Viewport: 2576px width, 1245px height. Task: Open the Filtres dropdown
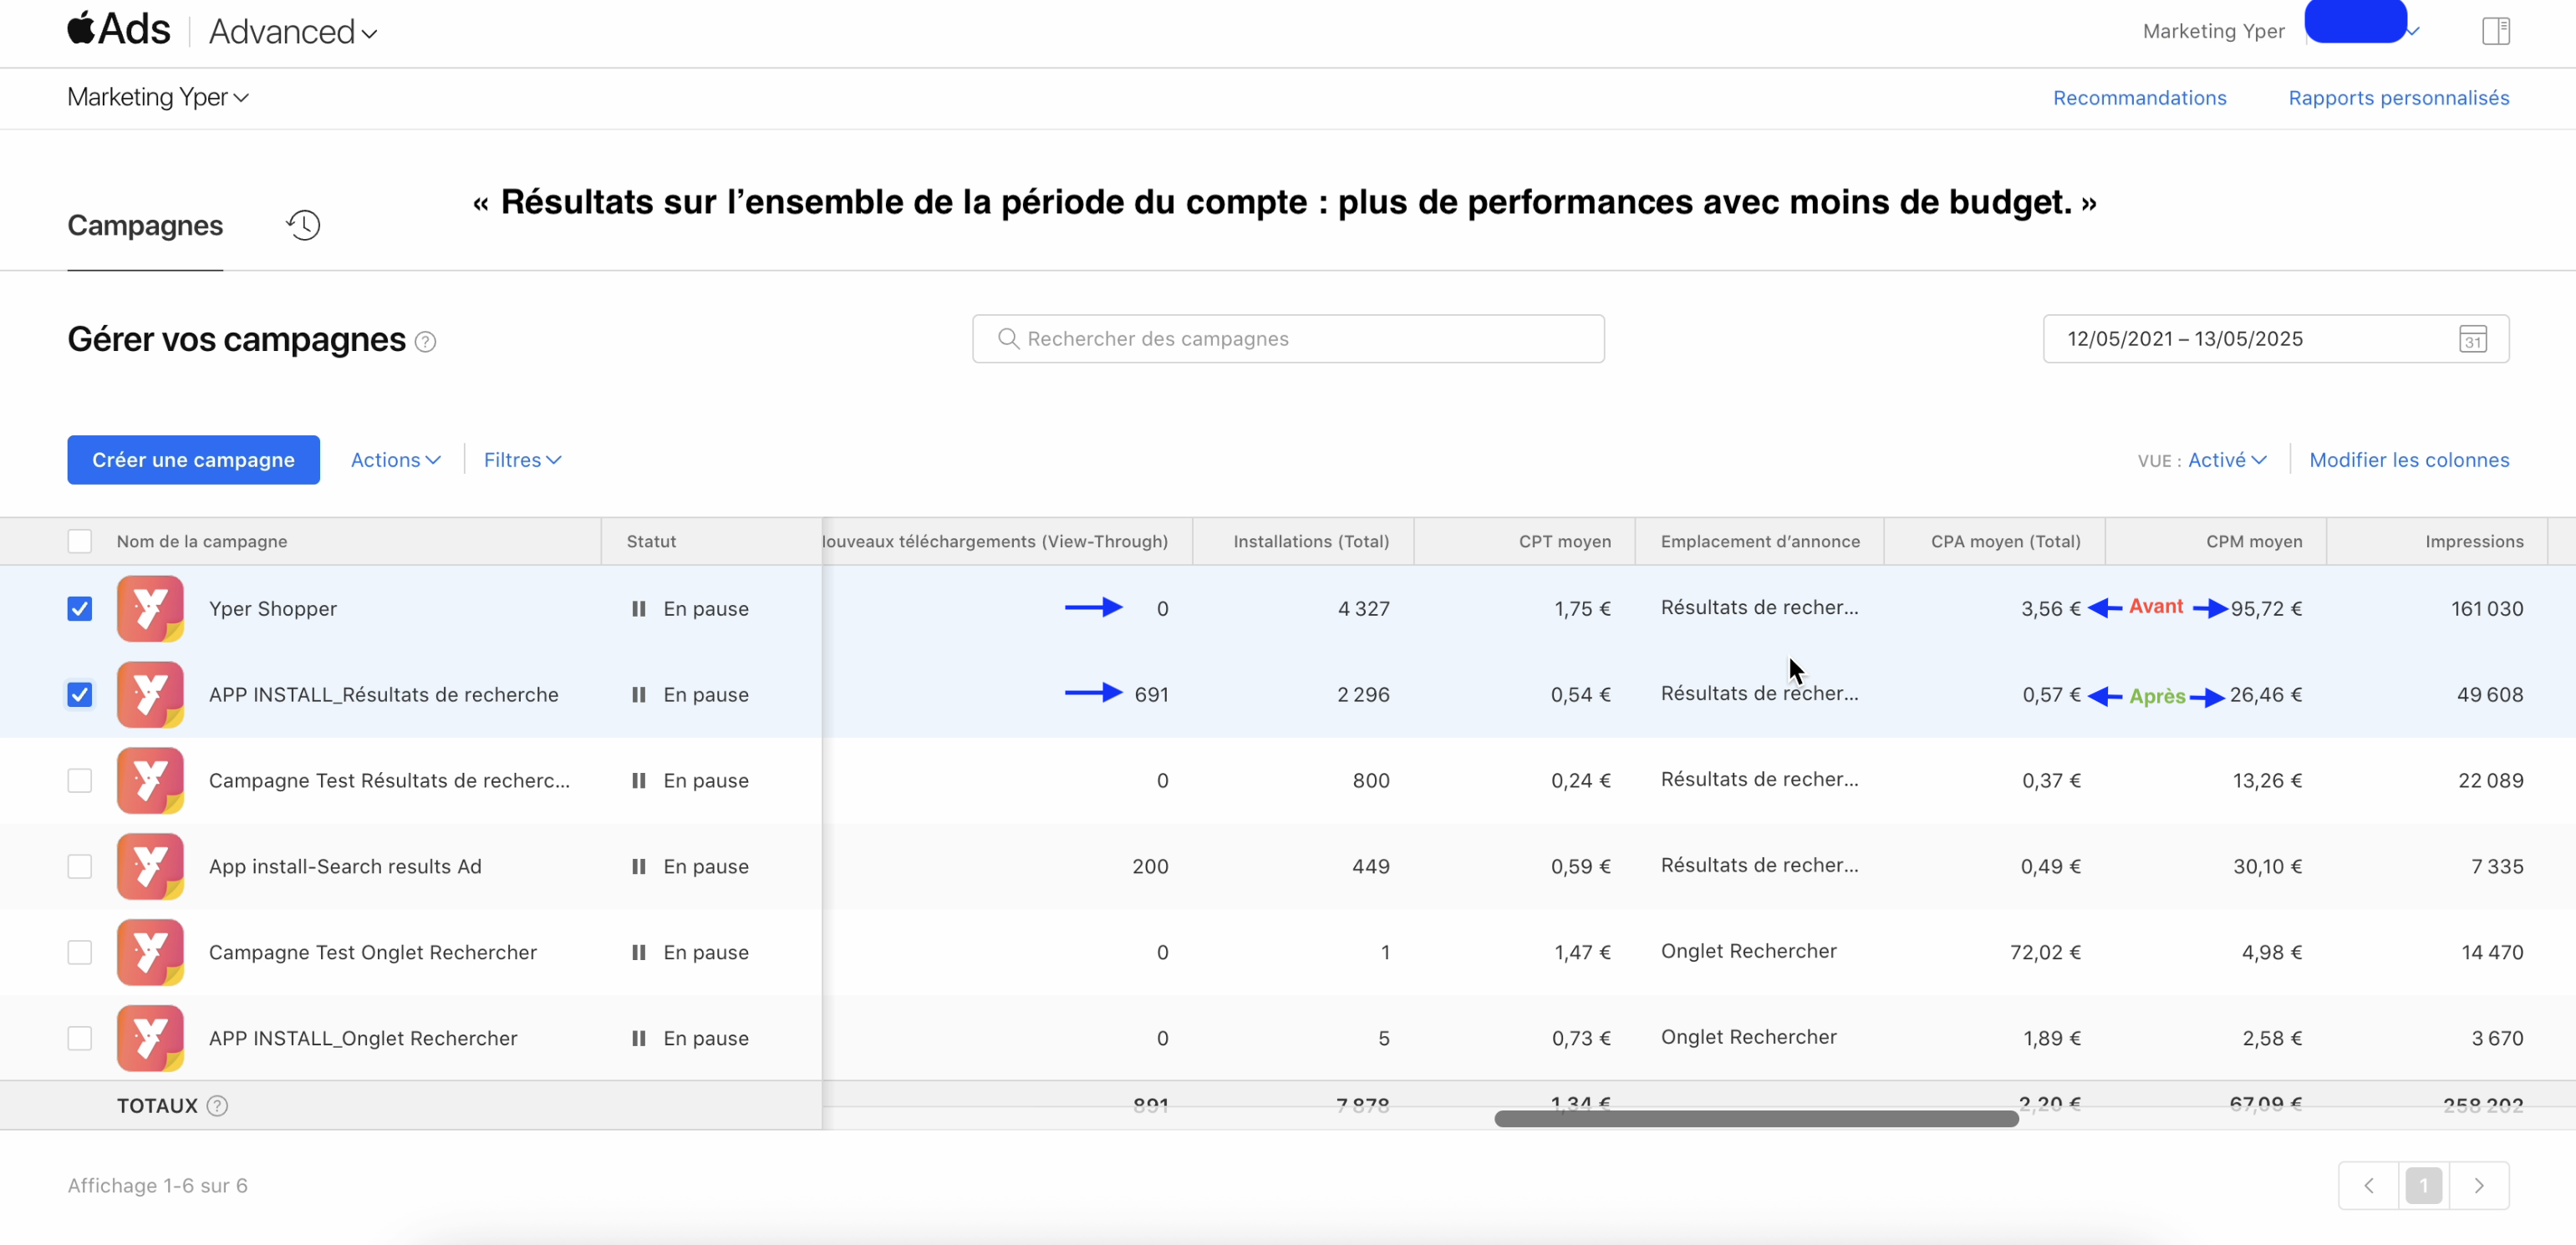click(x=522, y=460)
